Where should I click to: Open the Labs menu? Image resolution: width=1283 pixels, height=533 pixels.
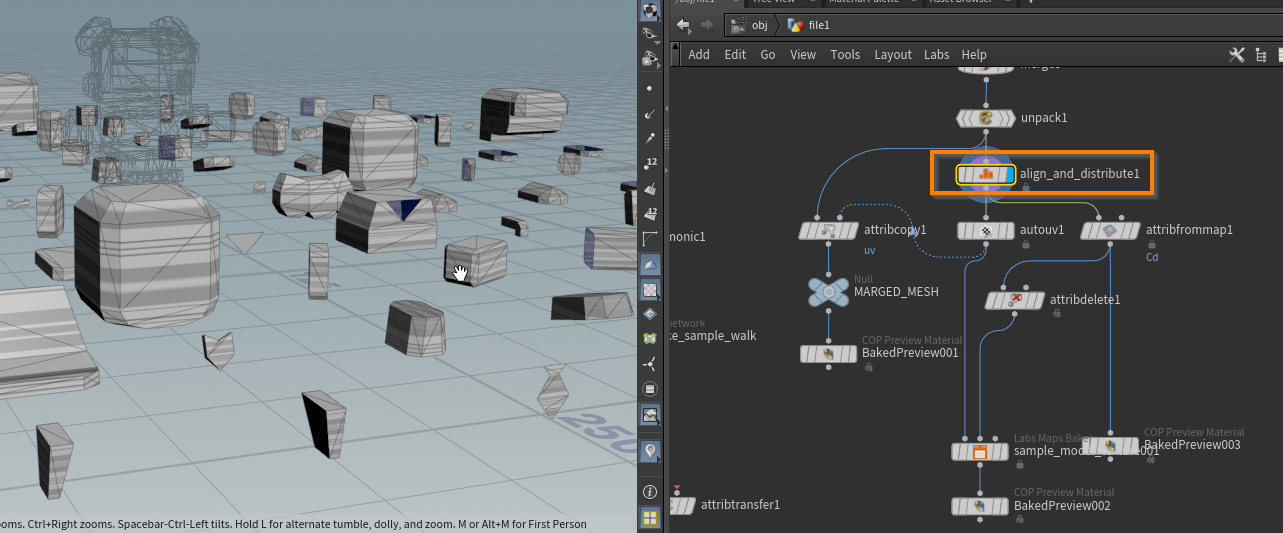pos(937,55)
